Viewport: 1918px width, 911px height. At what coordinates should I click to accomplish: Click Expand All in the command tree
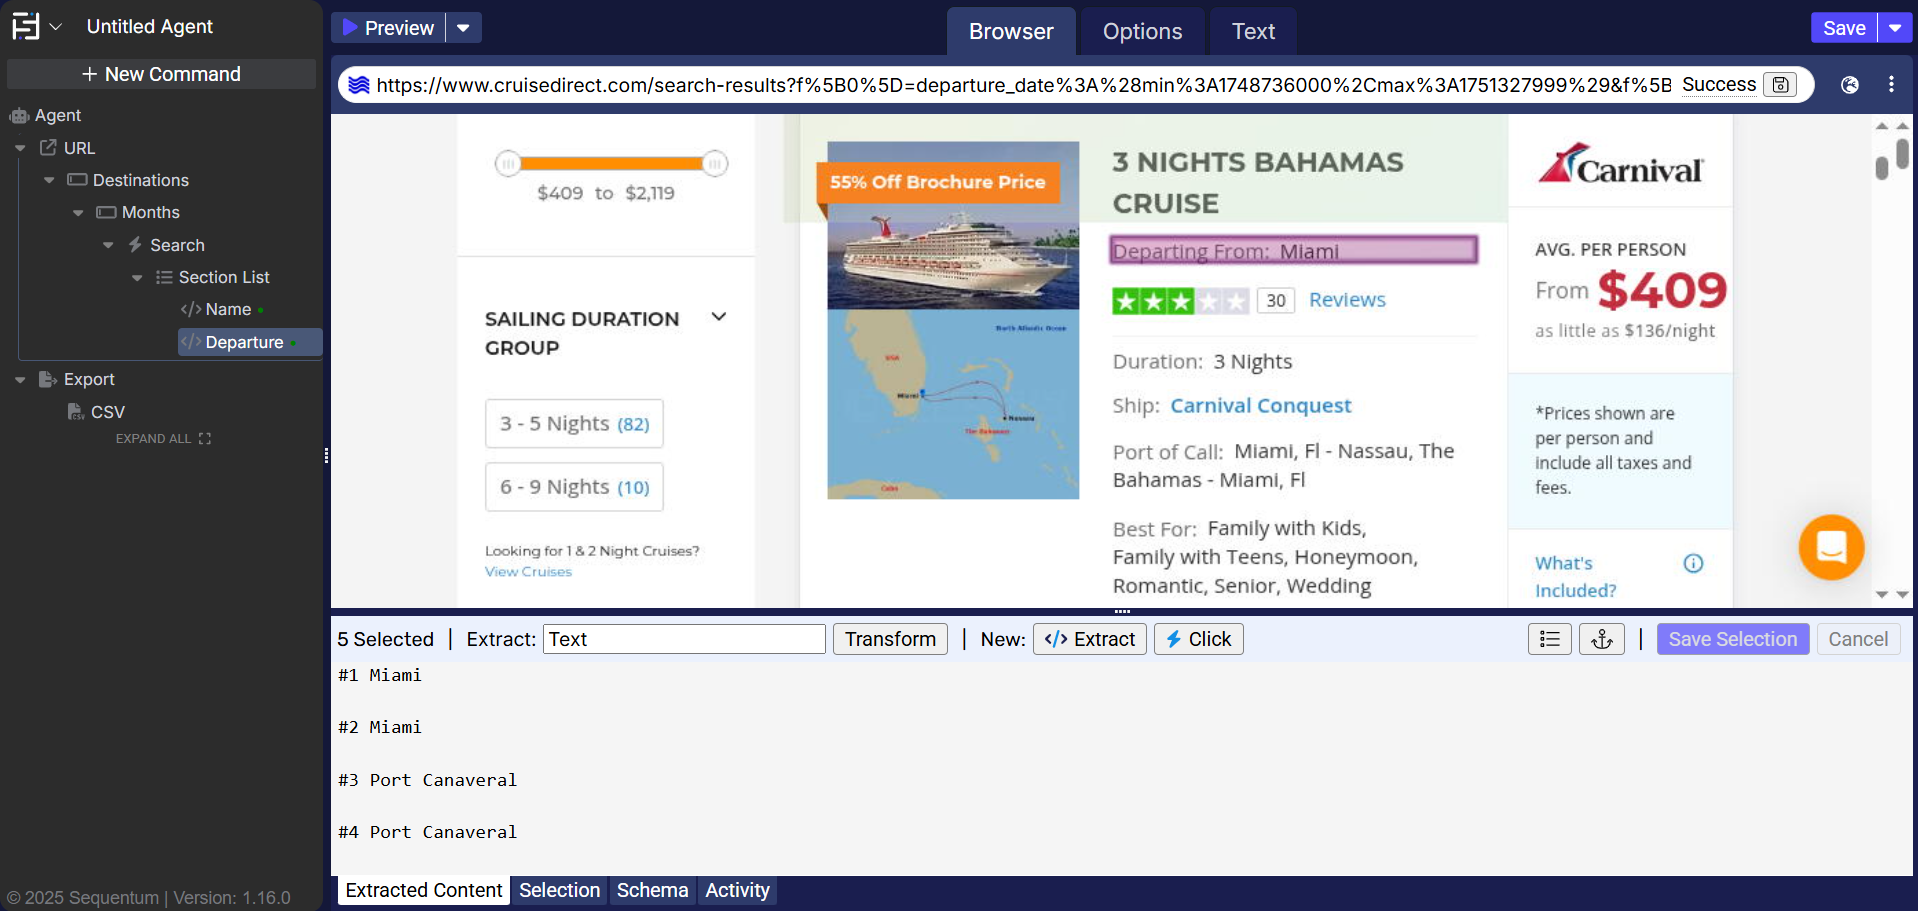(163, 439)
